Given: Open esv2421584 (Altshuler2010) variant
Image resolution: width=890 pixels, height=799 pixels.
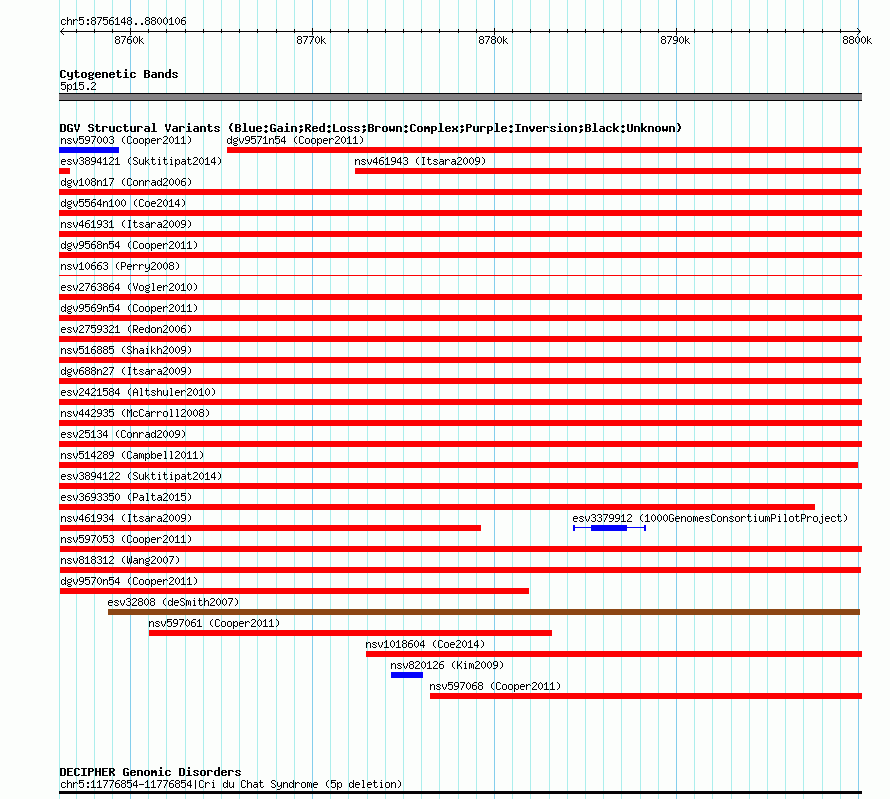Looking at the screenshot, I should 138,392.
